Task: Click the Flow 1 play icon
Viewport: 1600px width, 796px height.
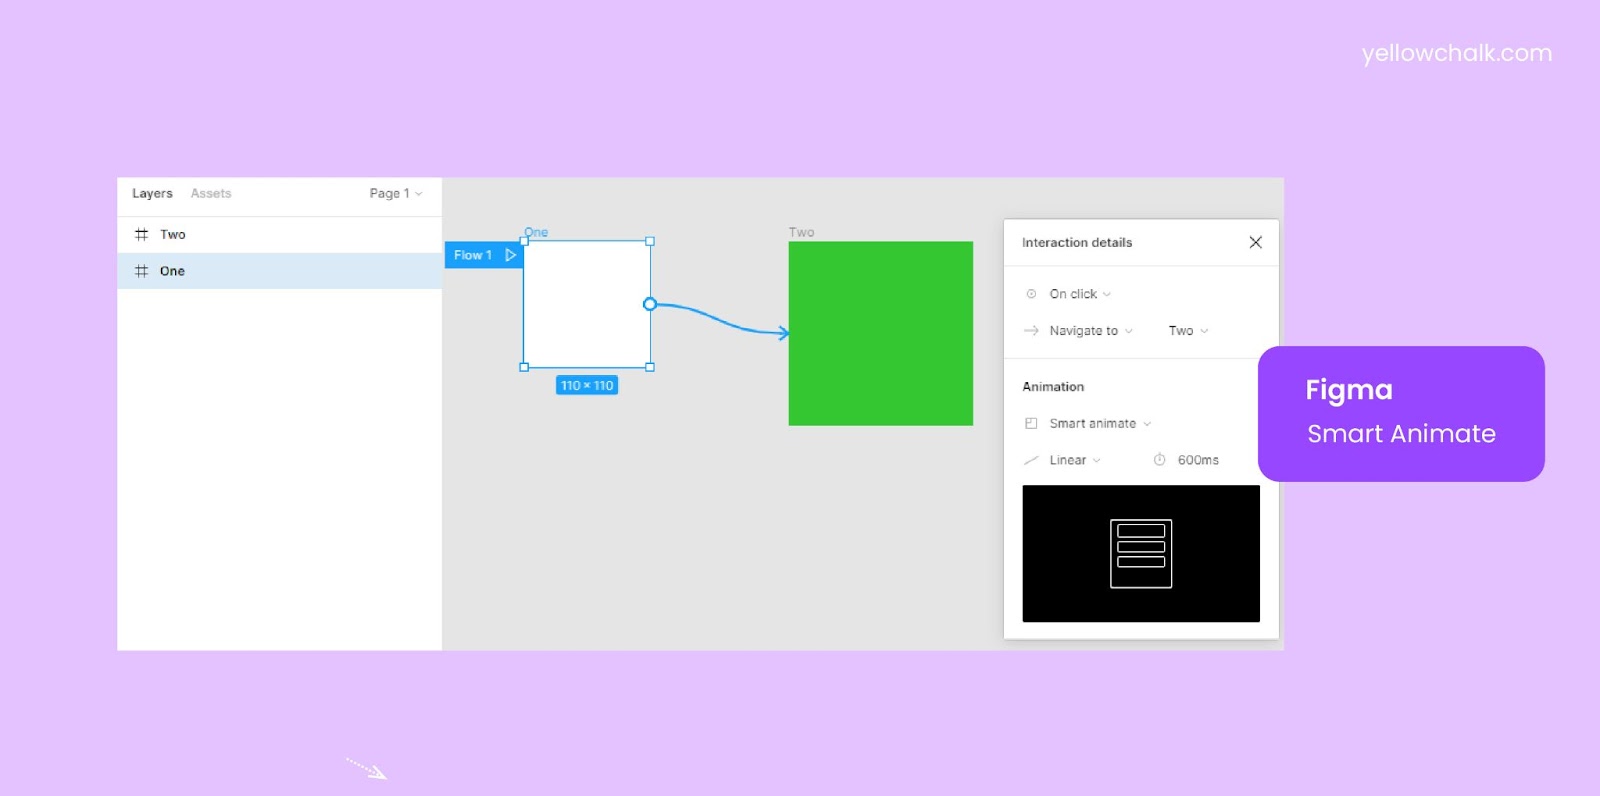Action: [x=510, y=255]
